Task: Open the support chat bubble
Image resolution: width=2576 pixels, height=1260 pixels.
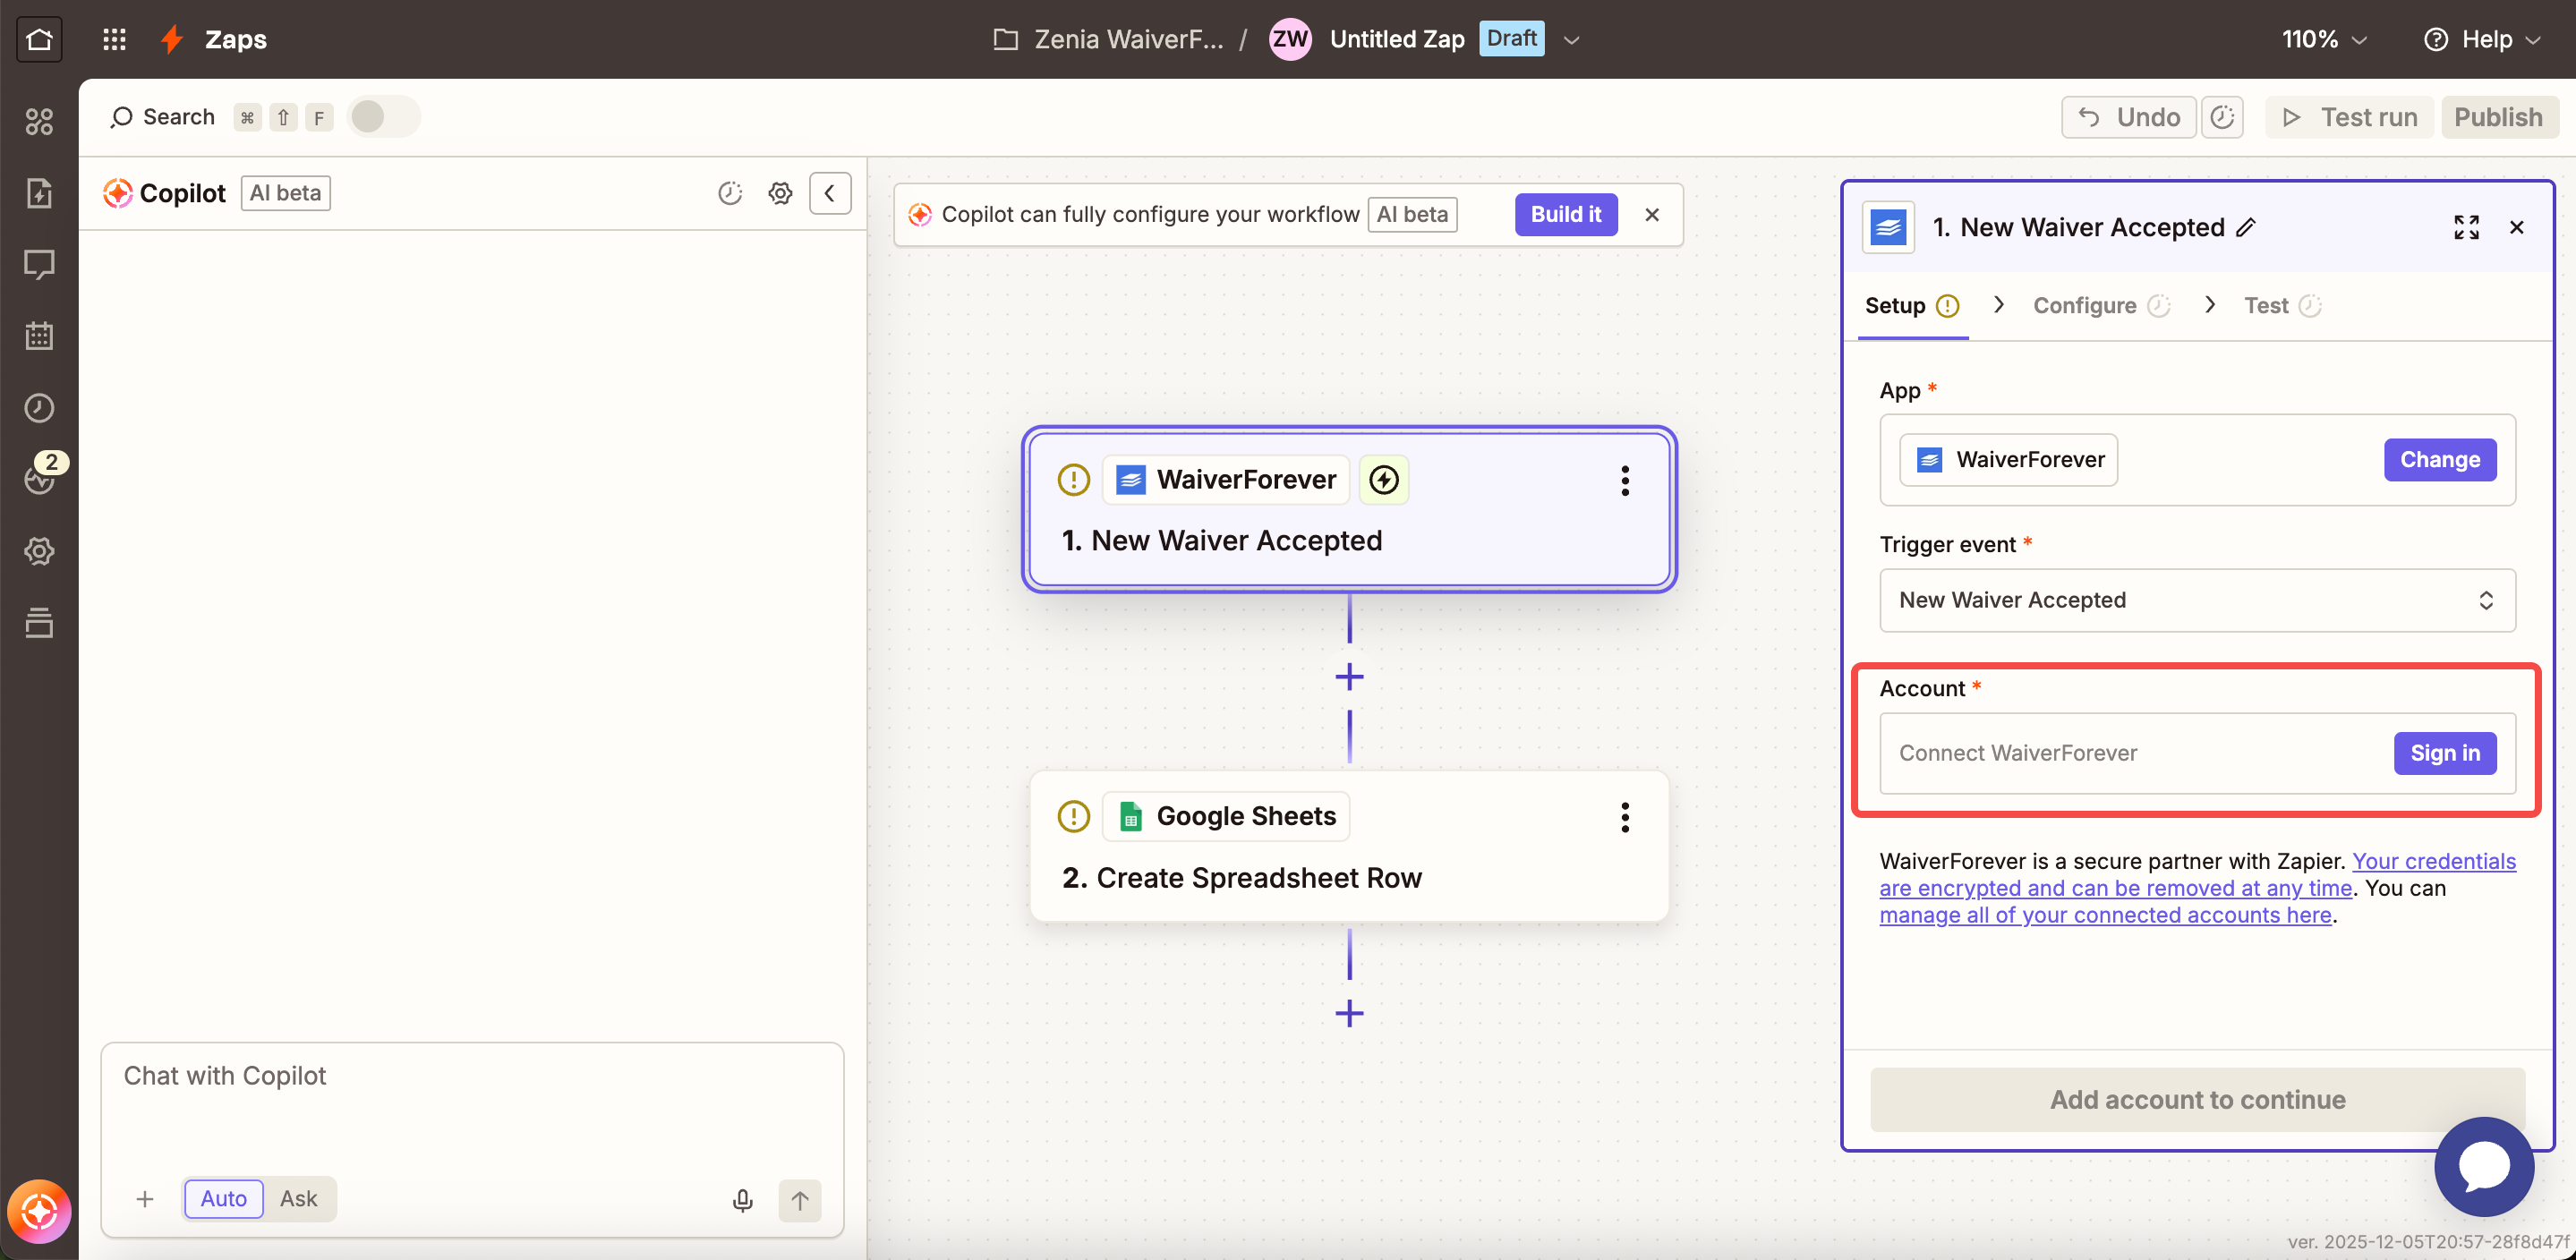Action: (2483, 1166)
